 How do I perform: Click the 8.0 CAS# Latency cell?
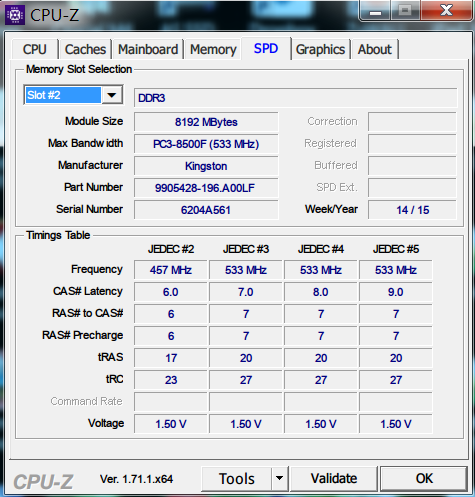(321, 292)
